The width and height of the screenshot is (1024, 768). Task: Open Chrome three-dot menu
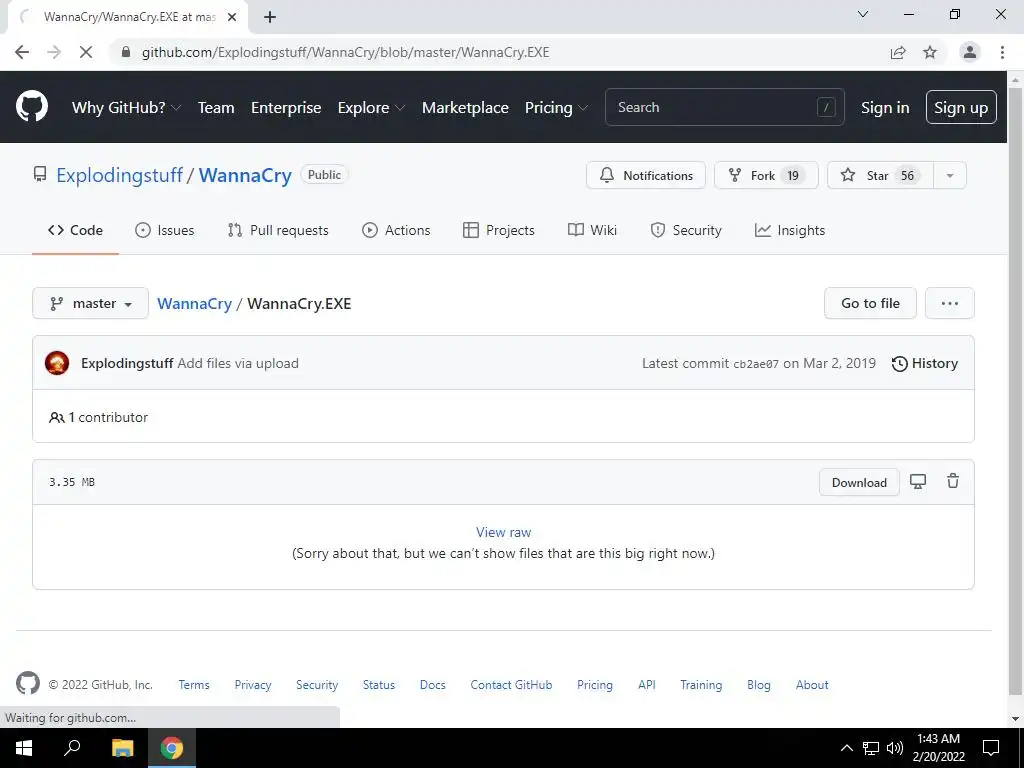coord(1002,52)
